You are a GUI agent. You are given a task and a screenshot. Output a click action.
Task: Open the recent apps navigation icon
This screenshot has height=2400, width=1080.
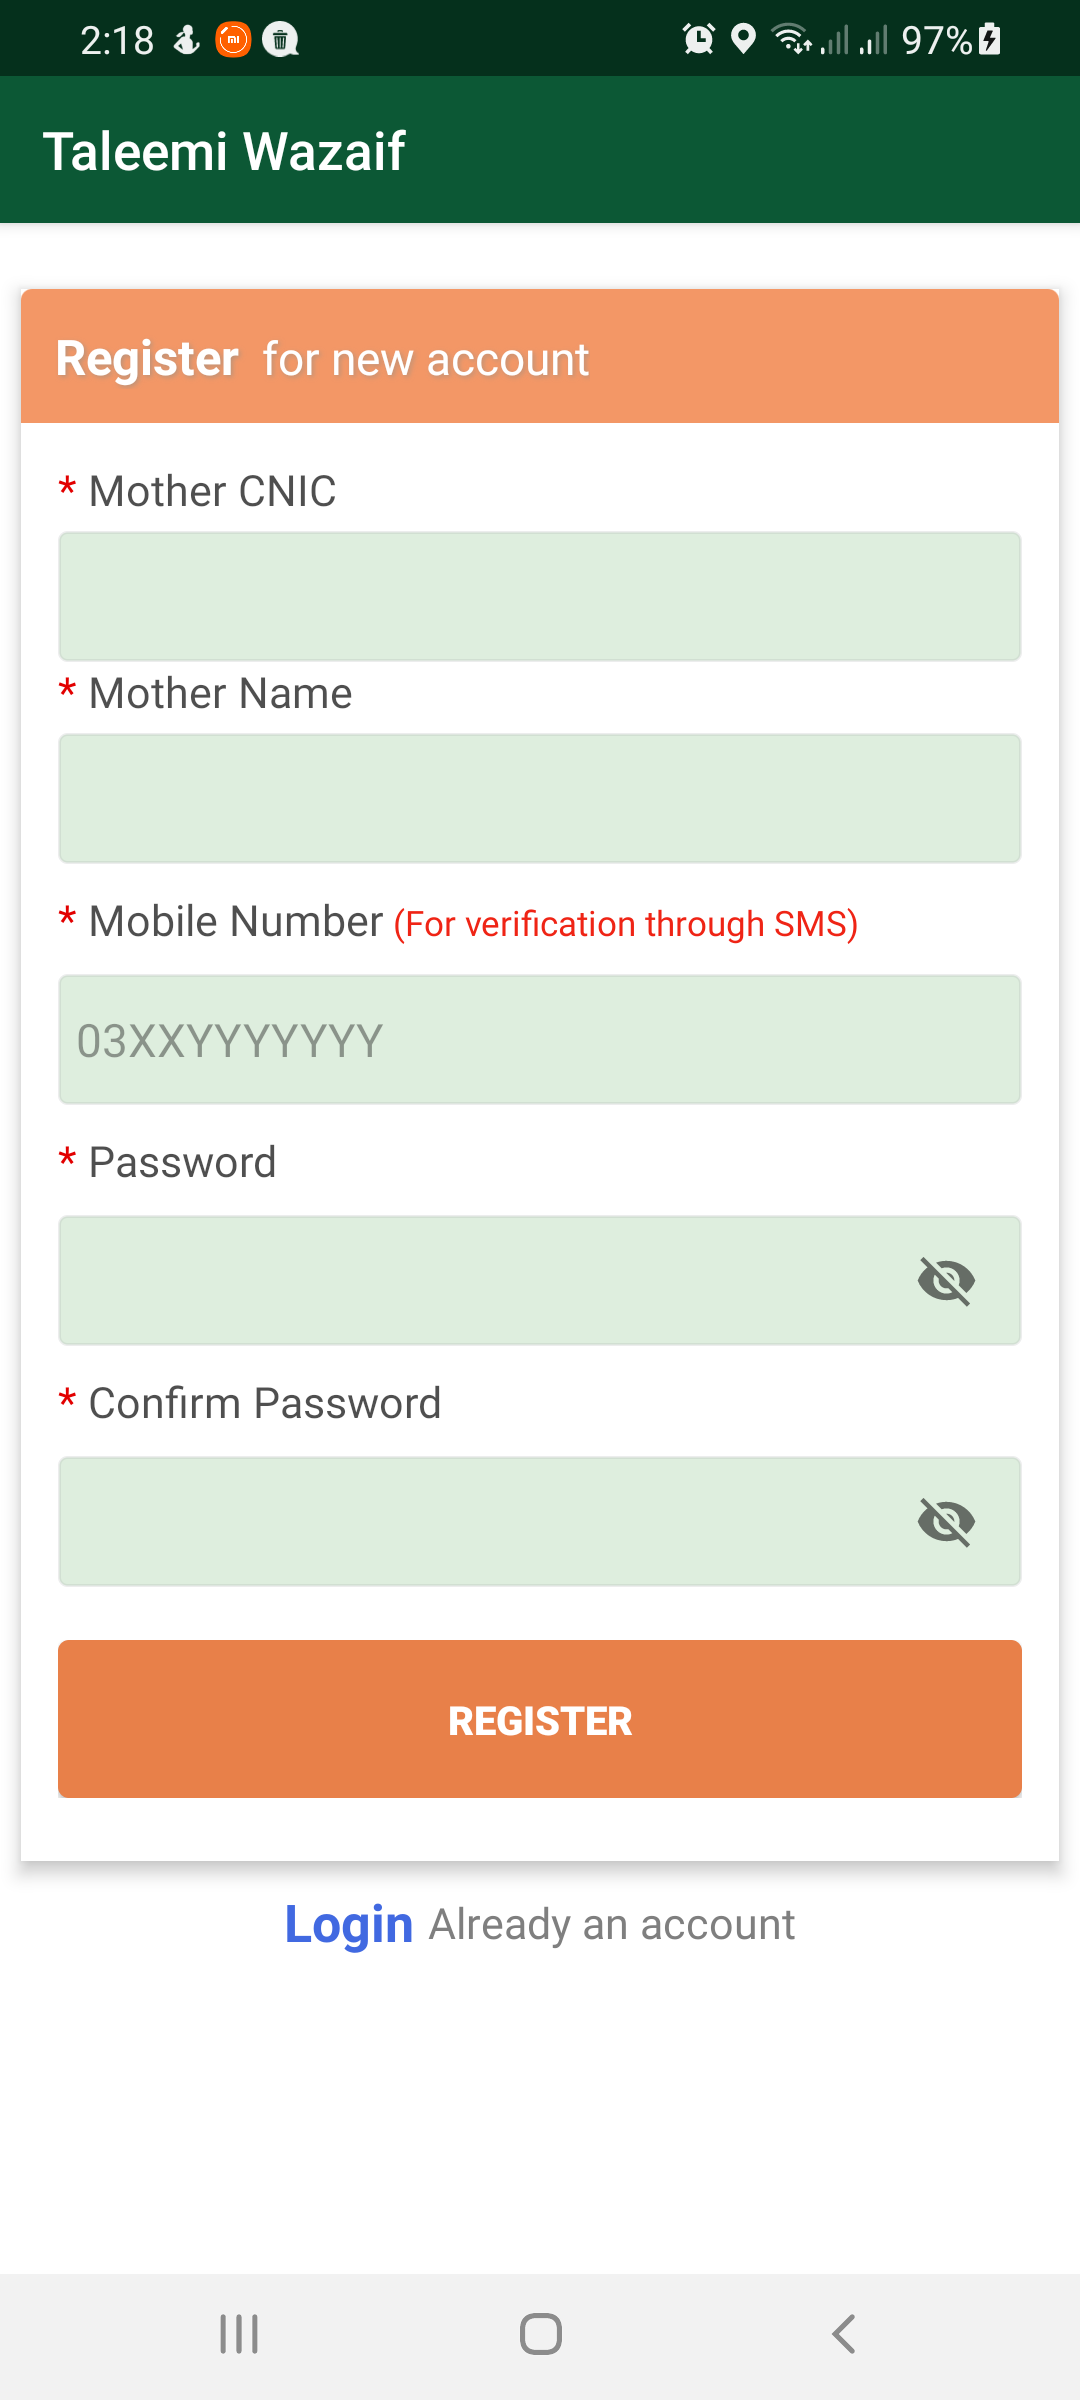[x=239, y=2335]
